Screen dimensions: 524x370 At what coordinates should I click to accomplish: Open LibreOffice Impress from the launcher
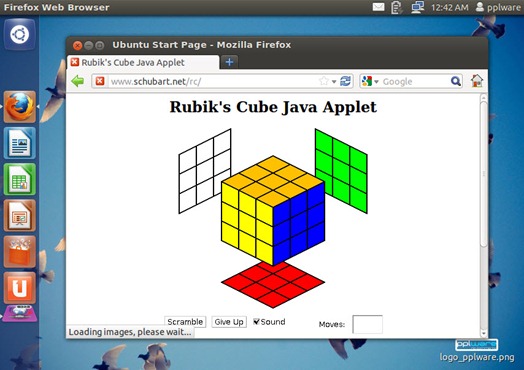pyautogui.click(x=20, y=216)
